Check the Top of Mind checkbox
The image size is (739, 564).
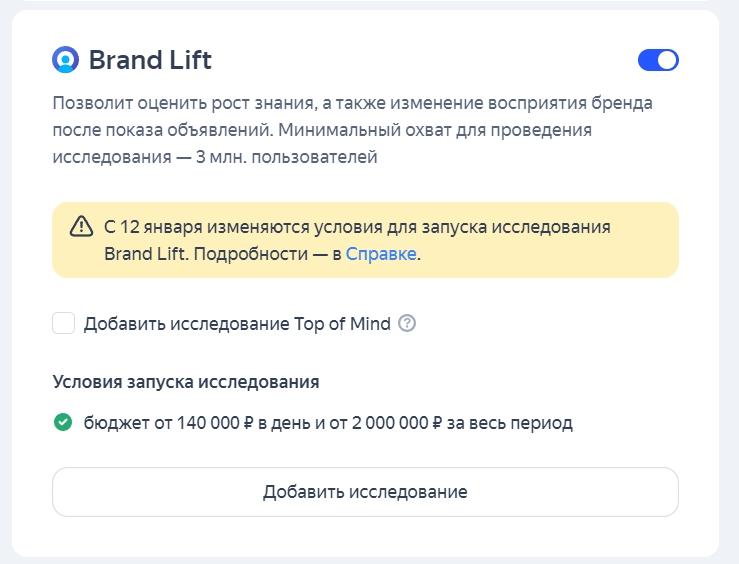click(64, 323)
